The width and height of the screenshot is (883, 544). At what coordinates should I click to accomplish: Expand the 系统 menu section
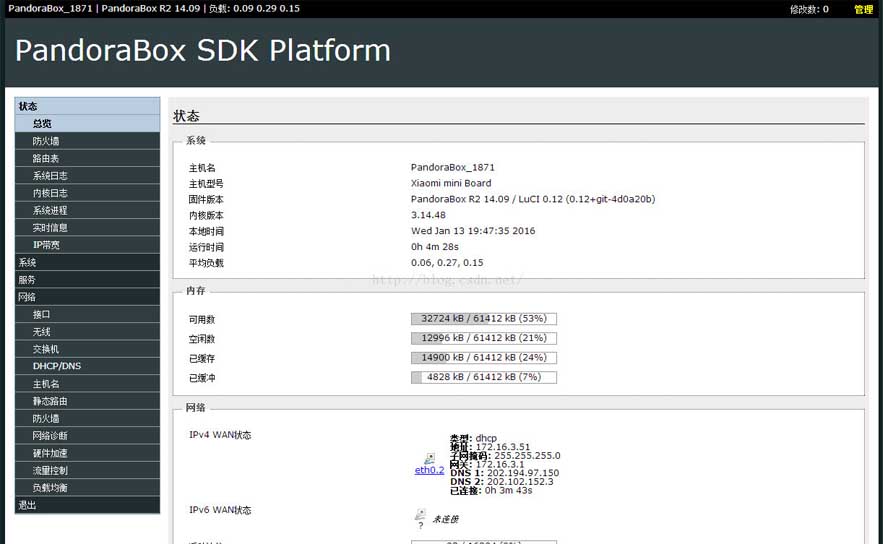pos(87,262)
